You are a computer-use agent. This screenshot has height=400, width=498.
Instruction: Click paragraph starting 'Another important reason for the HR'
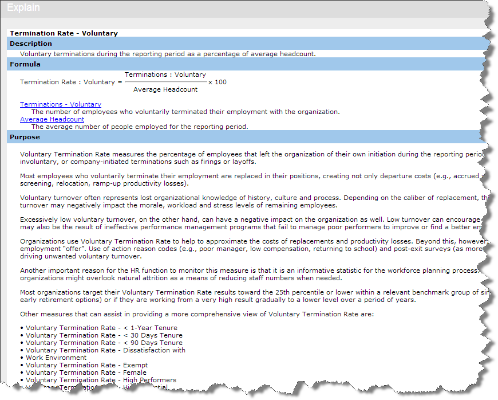(250, 274)
